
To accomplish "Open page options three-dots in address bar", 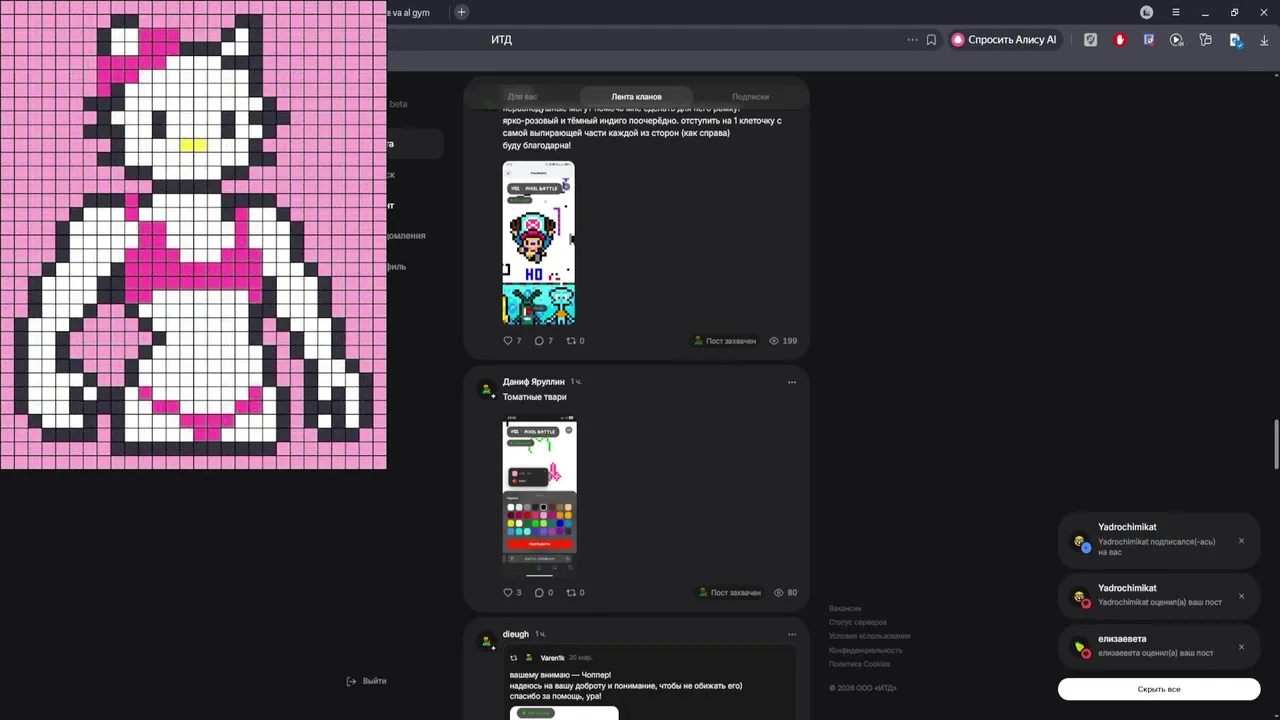I will click(912, 40).
